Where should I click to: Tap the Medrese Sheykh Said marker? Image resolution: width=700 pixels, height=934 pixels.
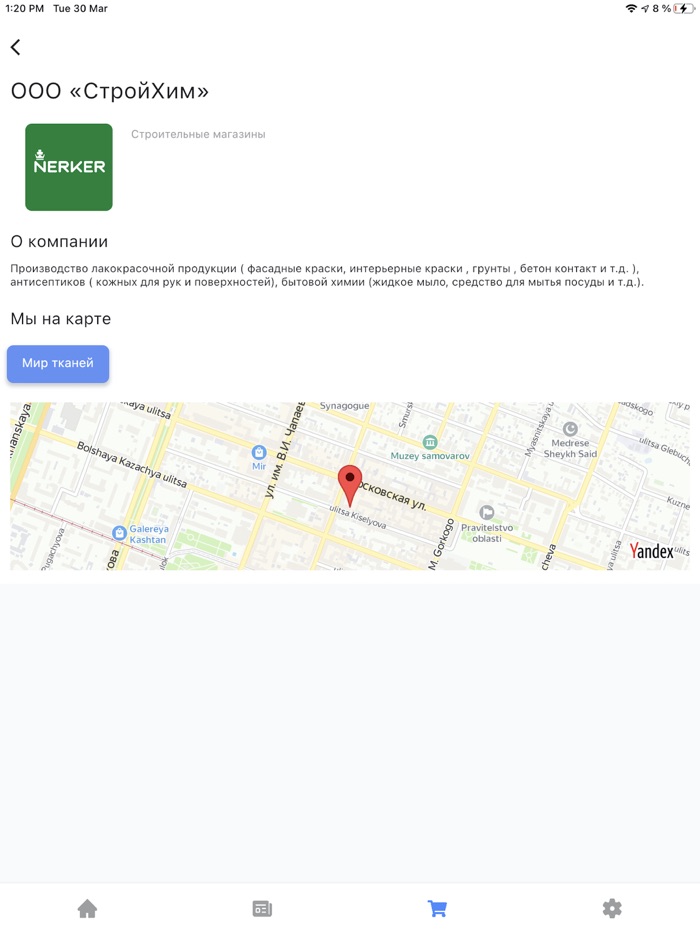[570, 428]
